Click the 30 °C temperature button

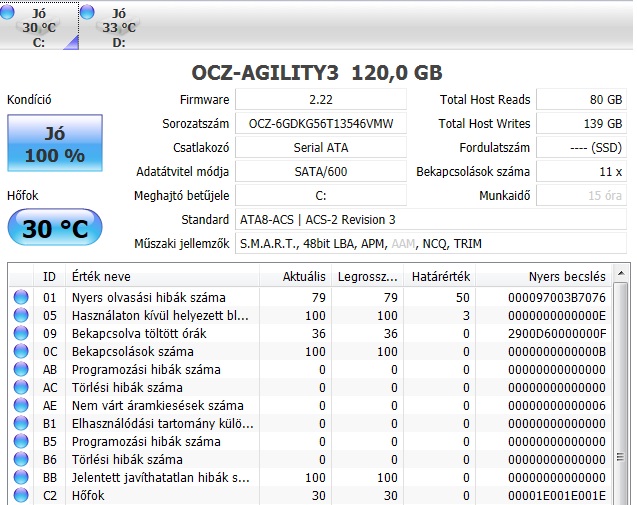pyautogui.click(x=55, y=228)
